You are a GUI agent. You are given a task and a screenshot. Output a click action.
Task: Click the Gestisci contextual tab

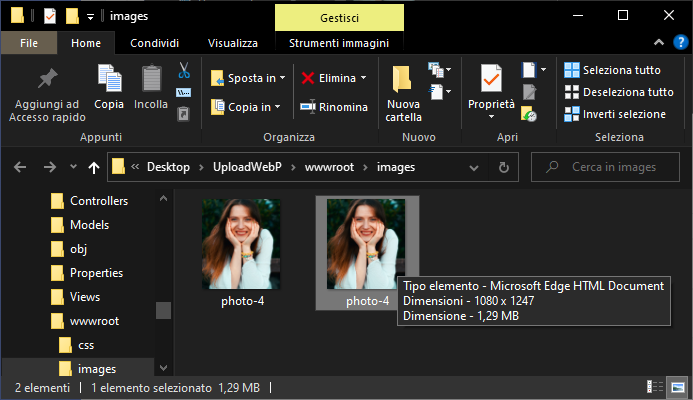click(339, 18)
